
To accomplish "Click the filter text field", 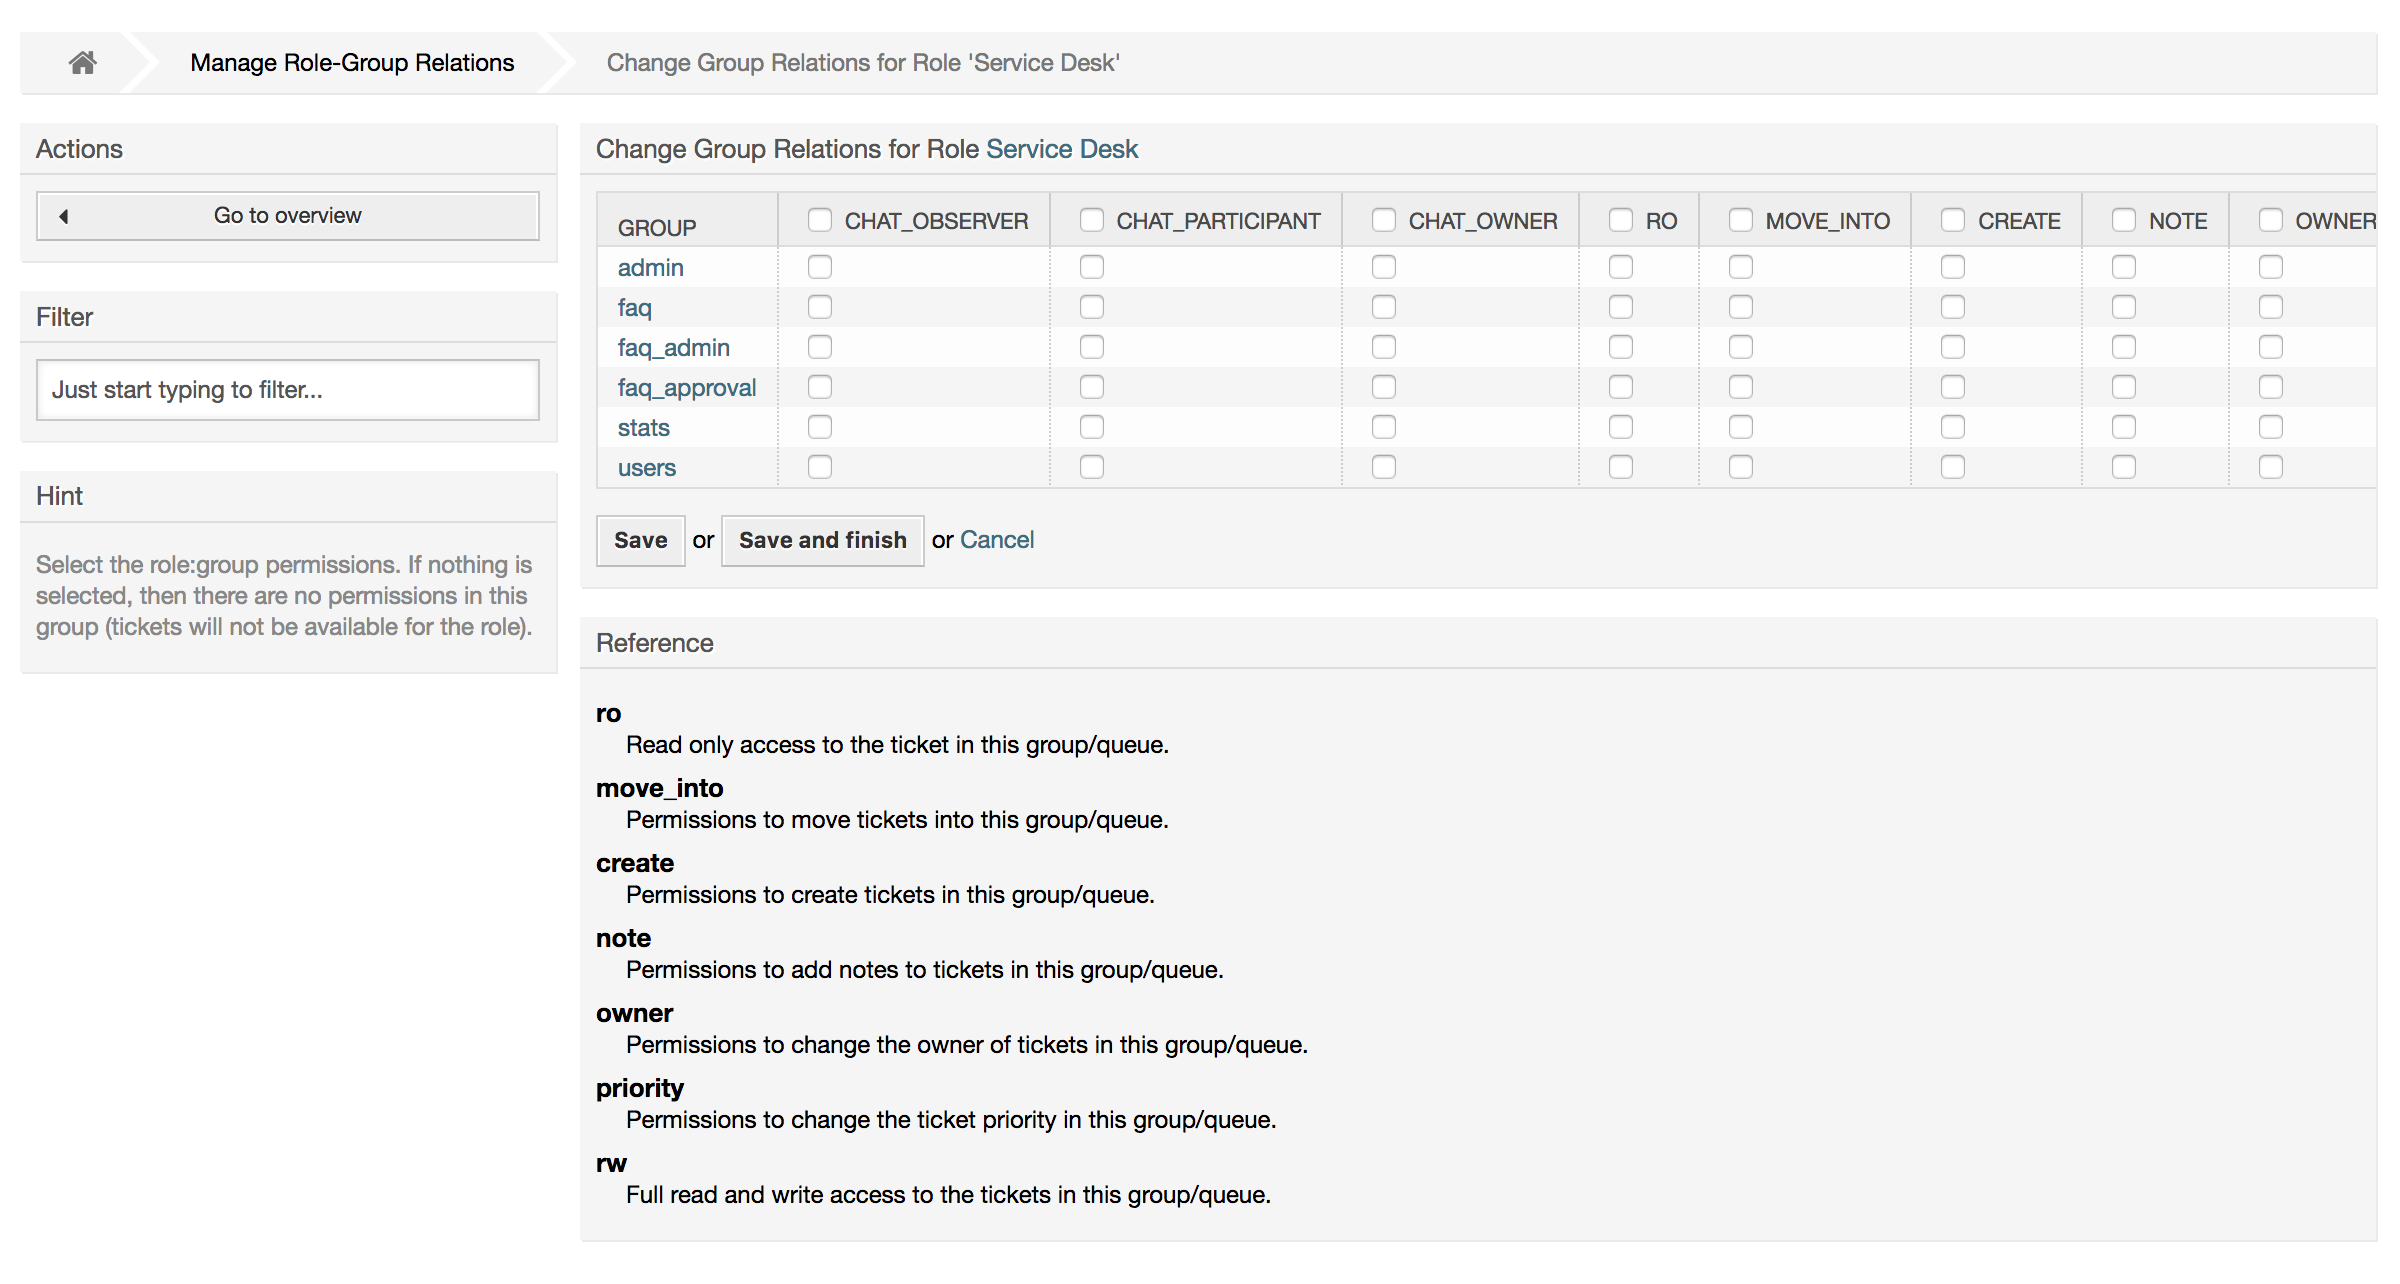I will [287, 389].
